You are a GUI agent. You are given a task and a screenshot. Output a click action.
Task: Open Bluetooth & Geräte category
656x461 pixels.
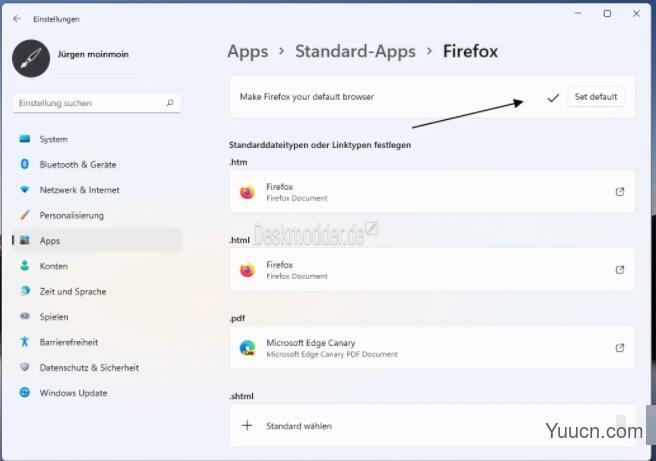coord(97,165)
